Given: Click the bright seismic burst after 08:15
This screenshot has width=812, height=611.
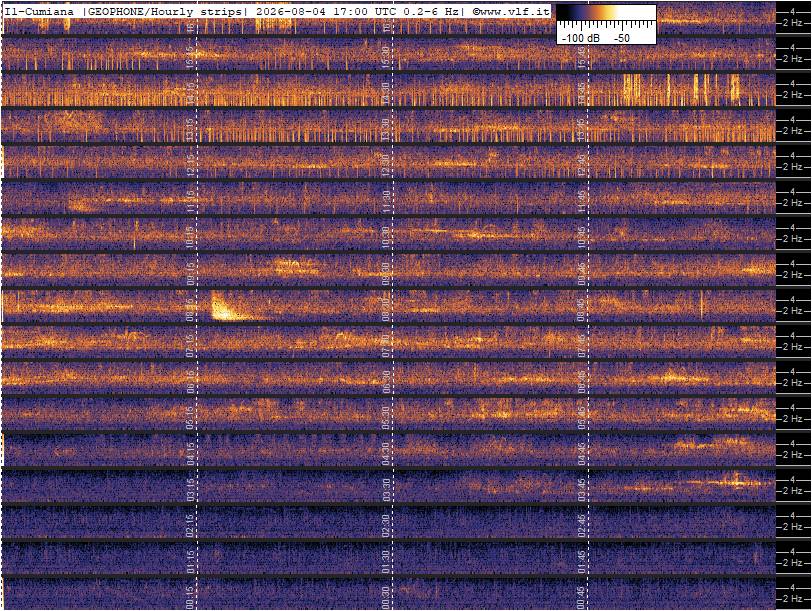Looking at the screenshot, I should pos(225,307).
